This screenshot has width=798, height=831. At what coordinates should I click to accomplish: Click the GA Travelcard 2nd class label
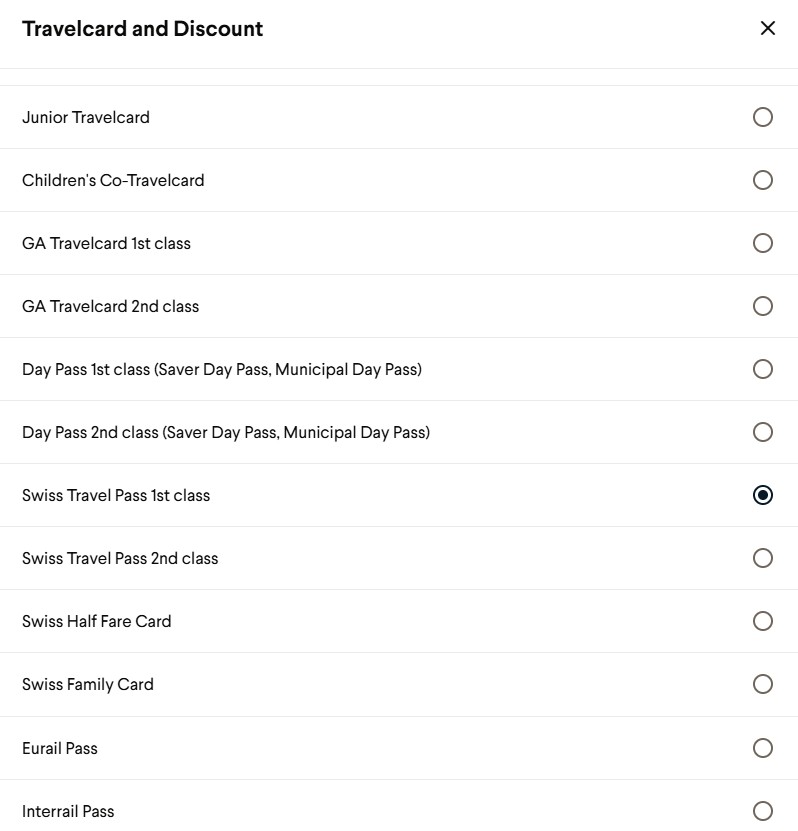[x=110, y=306]
